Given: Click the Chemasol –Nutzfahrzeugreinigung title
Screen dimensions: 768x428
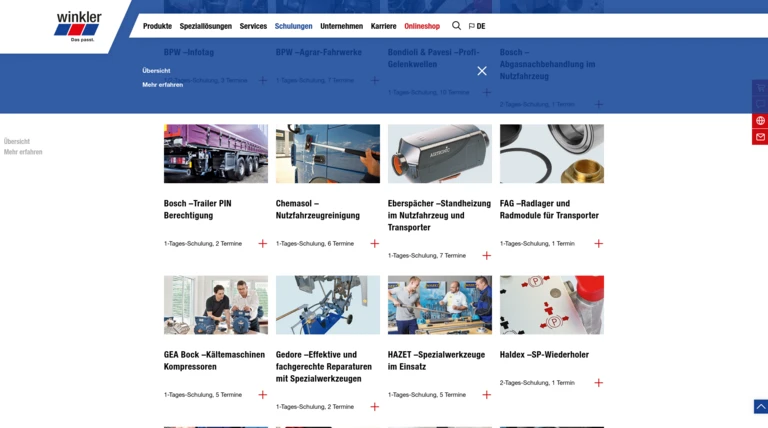Looking at the screenshot, I should coord(317,210).
